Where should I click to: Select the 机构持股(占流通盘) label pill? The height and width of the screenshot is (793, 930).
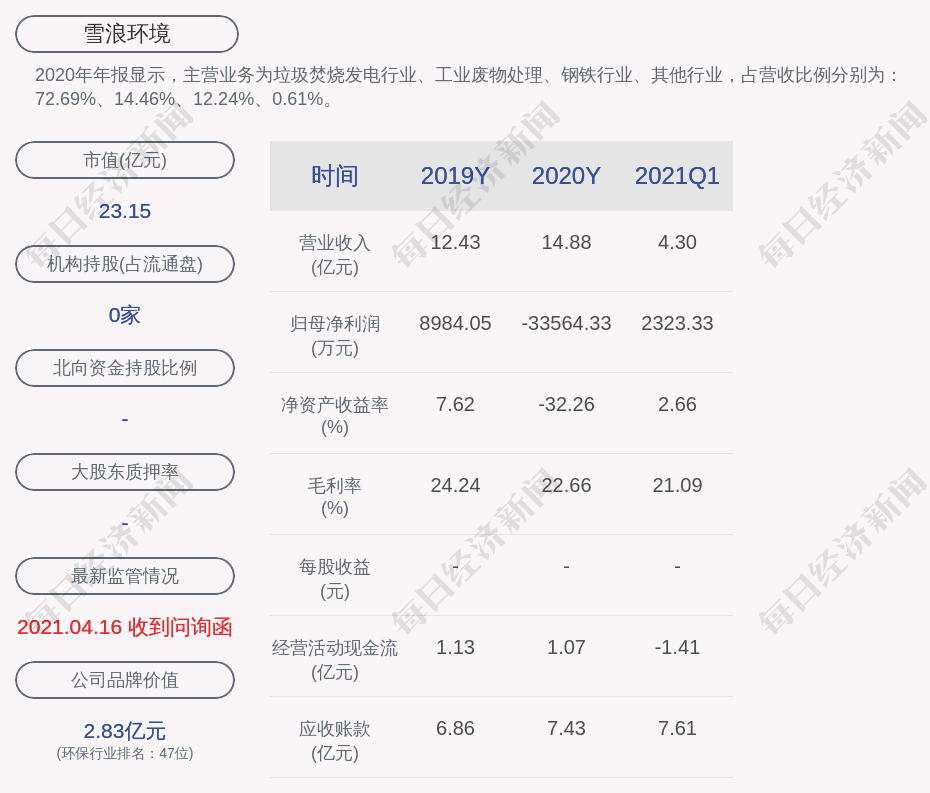coord(125,264)
